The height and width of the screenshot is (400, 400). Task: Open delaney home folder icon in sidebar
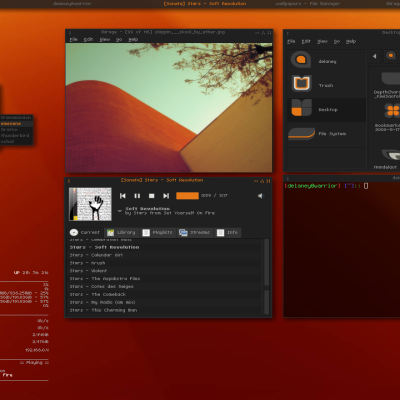pyautogui.click(x=301, y=60)
